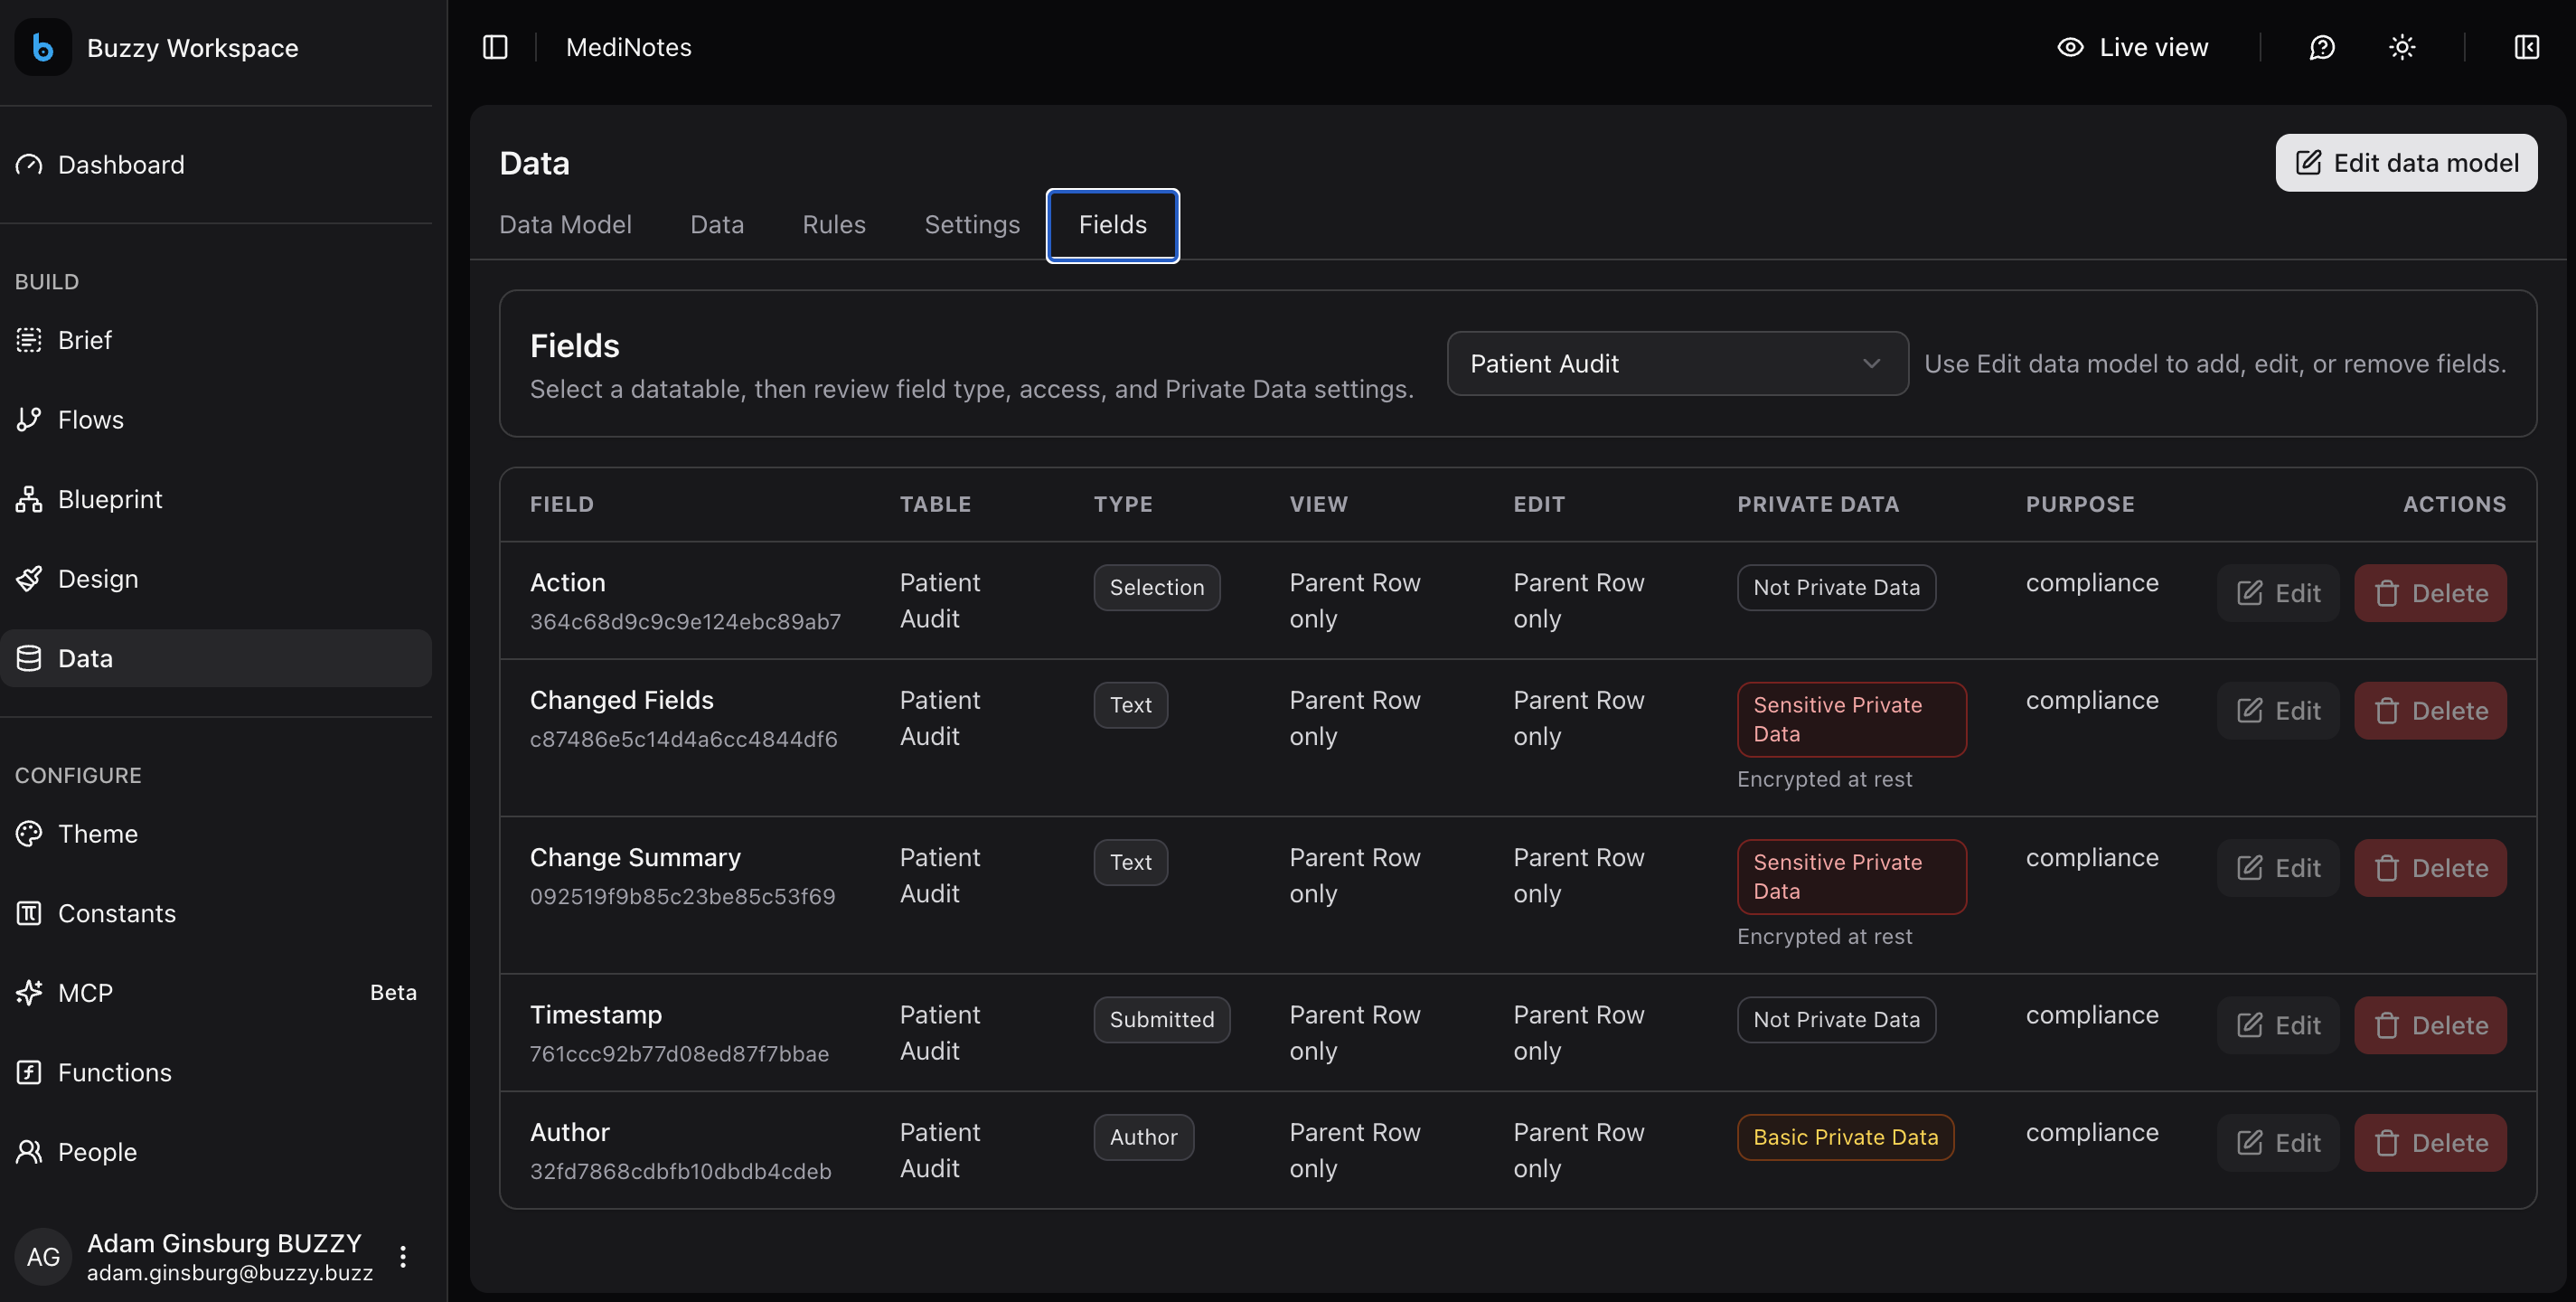This screenshot has height=1302, width=2576.
Task: Delete the Change Summary field
Action: tap(2430, 868)
